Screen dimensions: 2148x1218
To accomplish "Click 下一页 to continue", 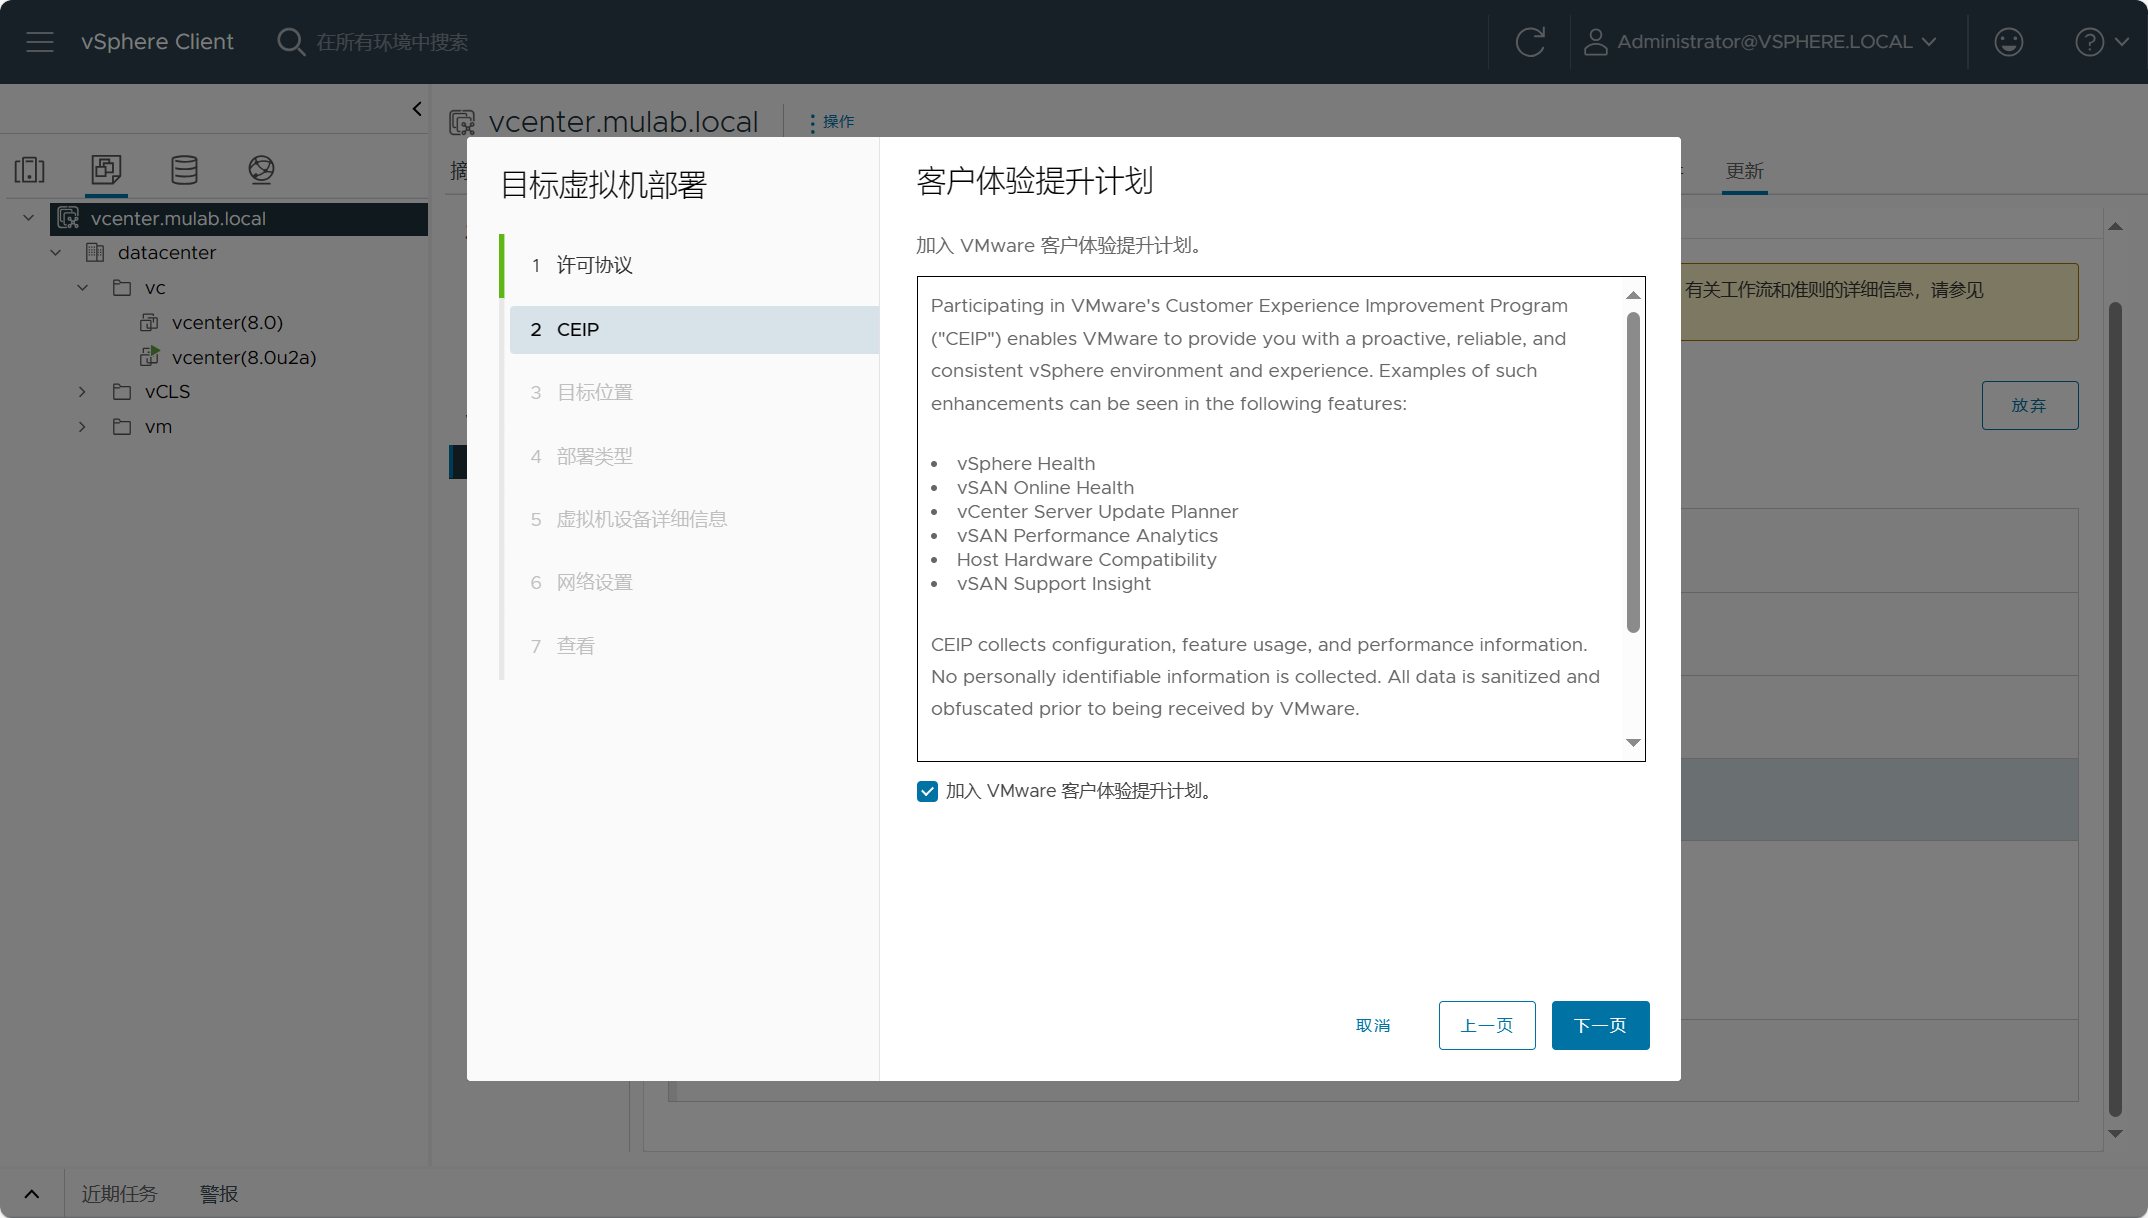I will (x=1600, y=1025).
